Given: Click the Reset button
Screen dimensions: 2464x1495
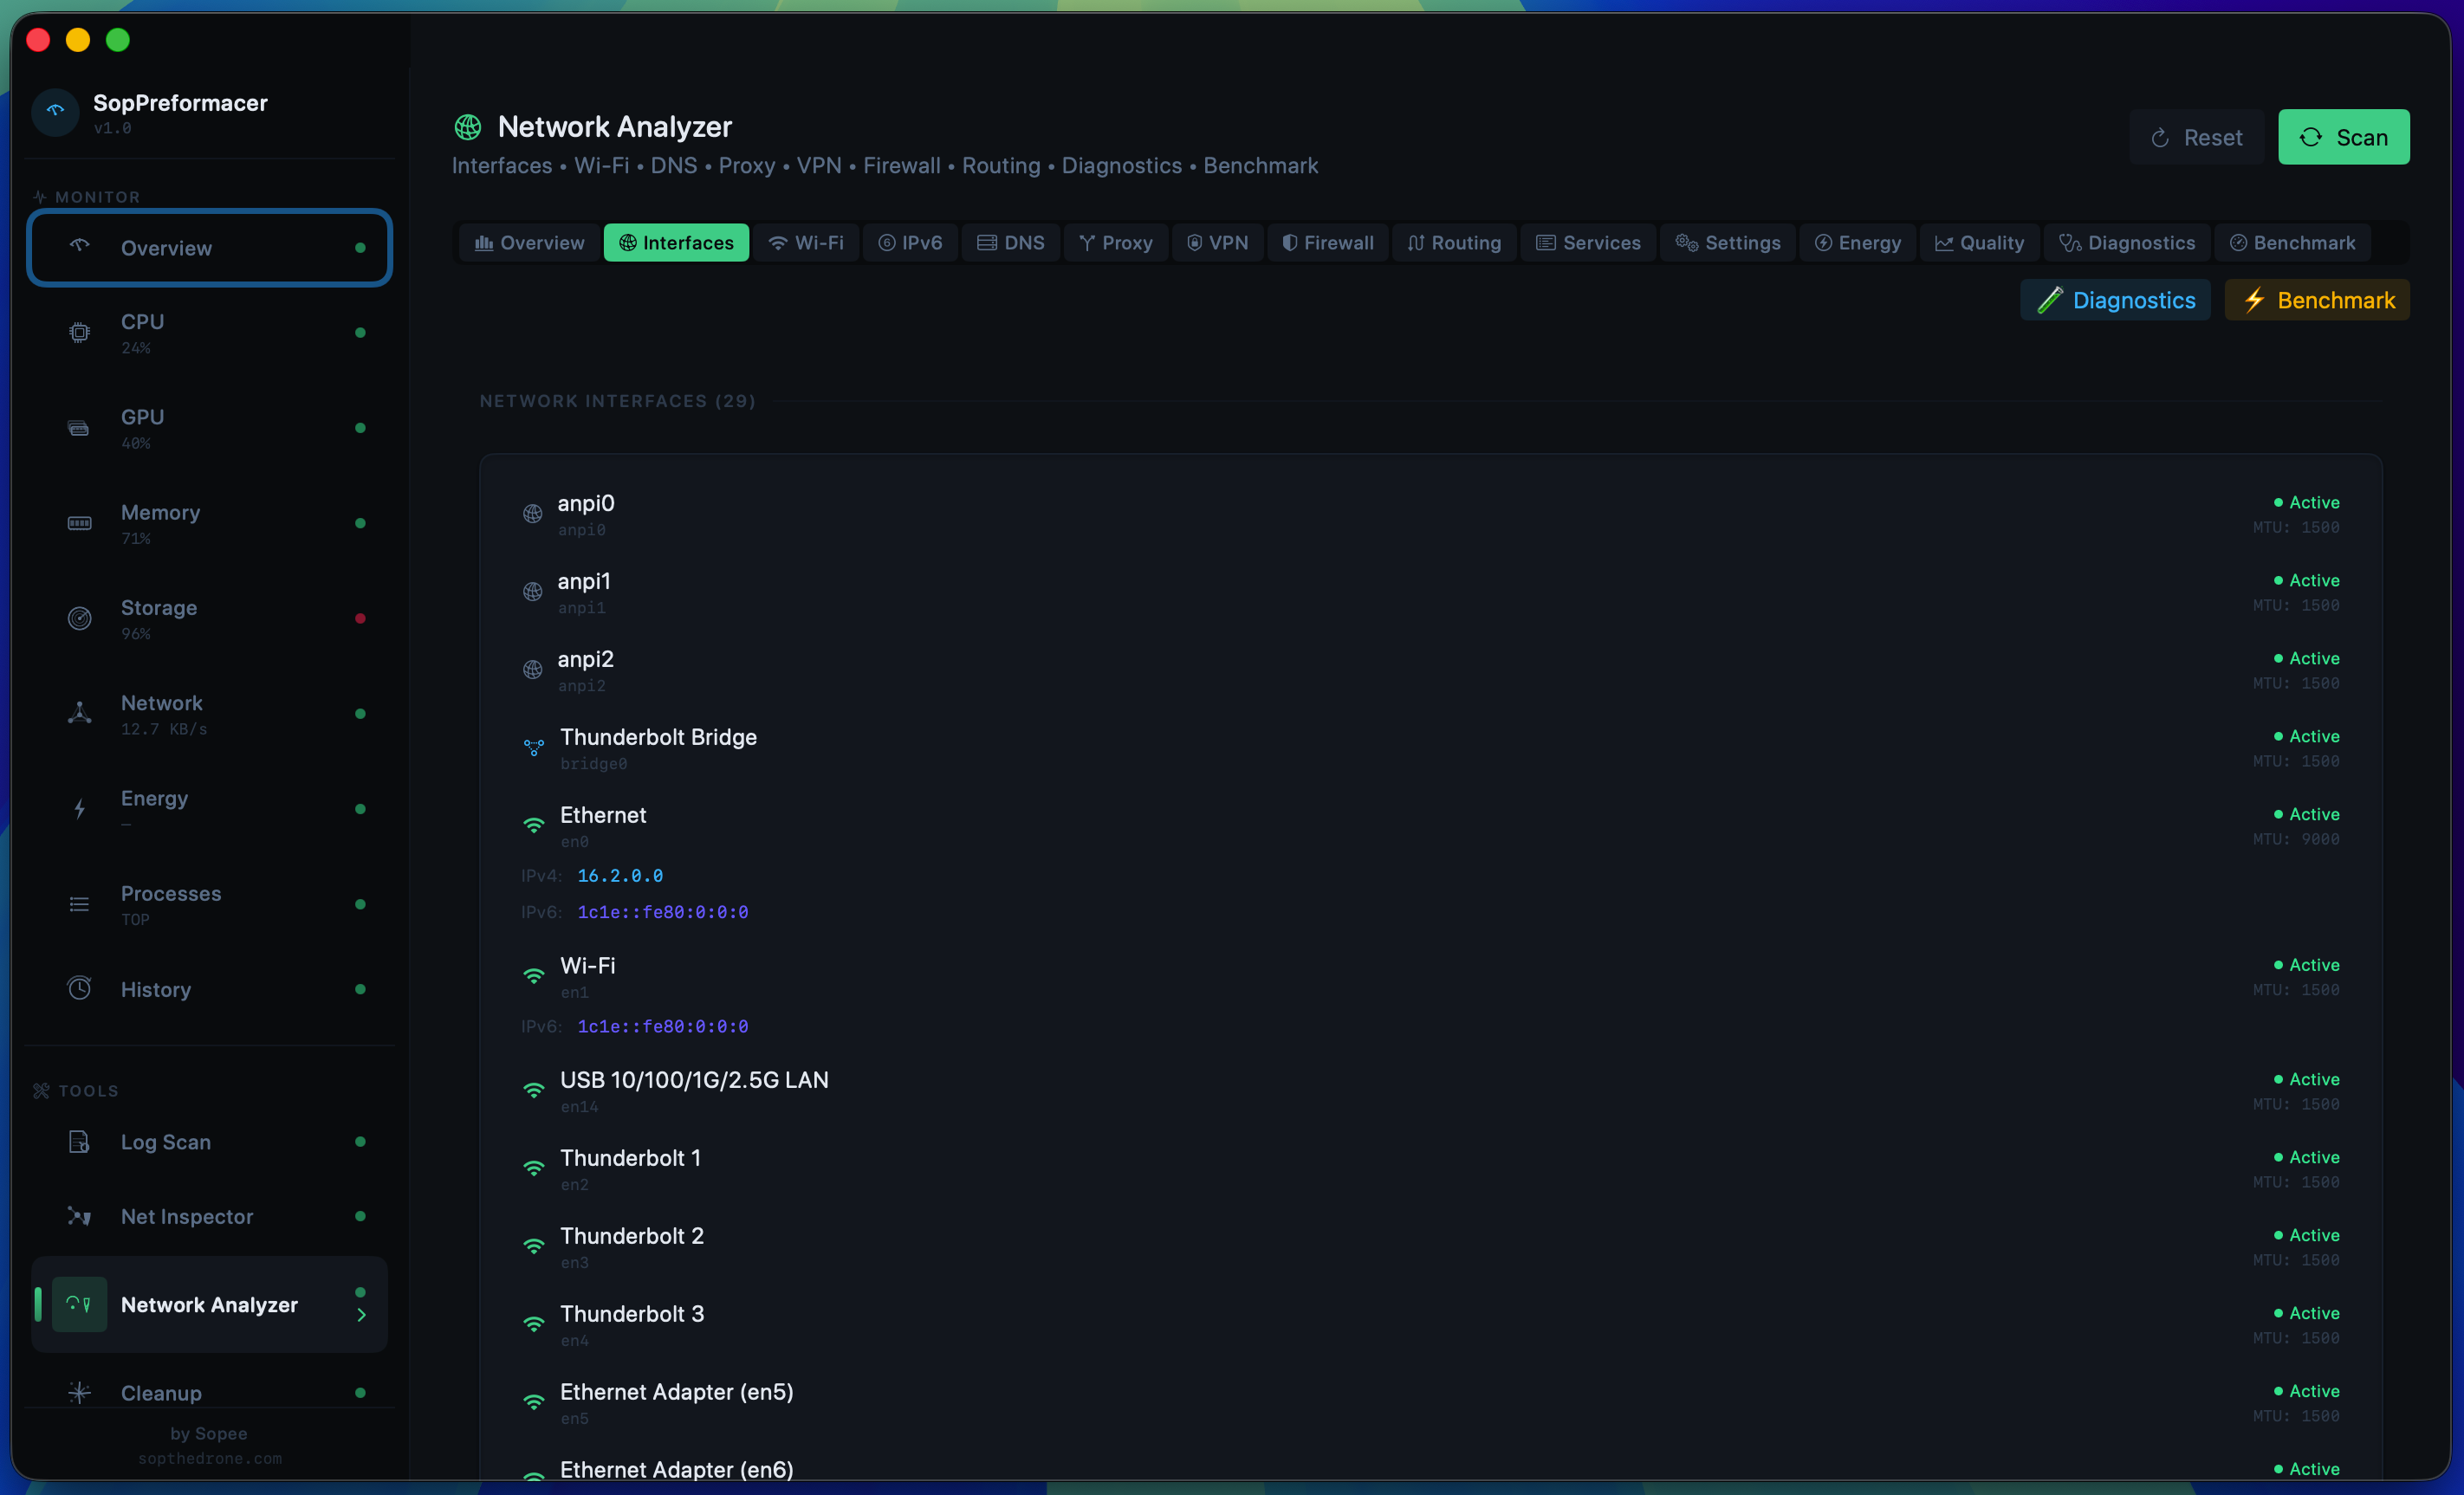Looking at the screenshot, I should [x=2196, y=137].
